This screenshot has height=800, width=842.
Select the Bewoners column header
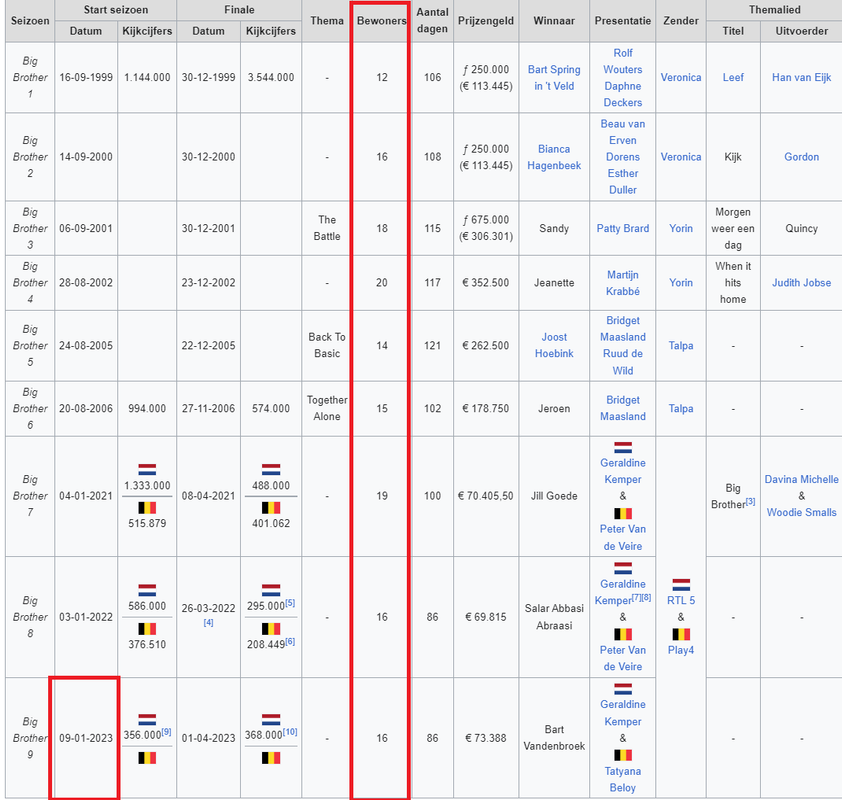(x=381, y=20)
